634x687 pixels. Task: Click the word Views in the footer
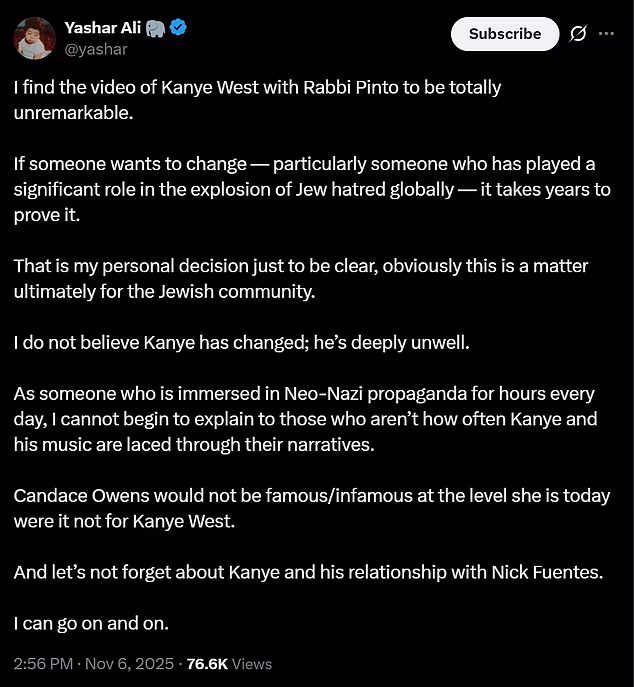pyautogui.click(x=253, y=664)
